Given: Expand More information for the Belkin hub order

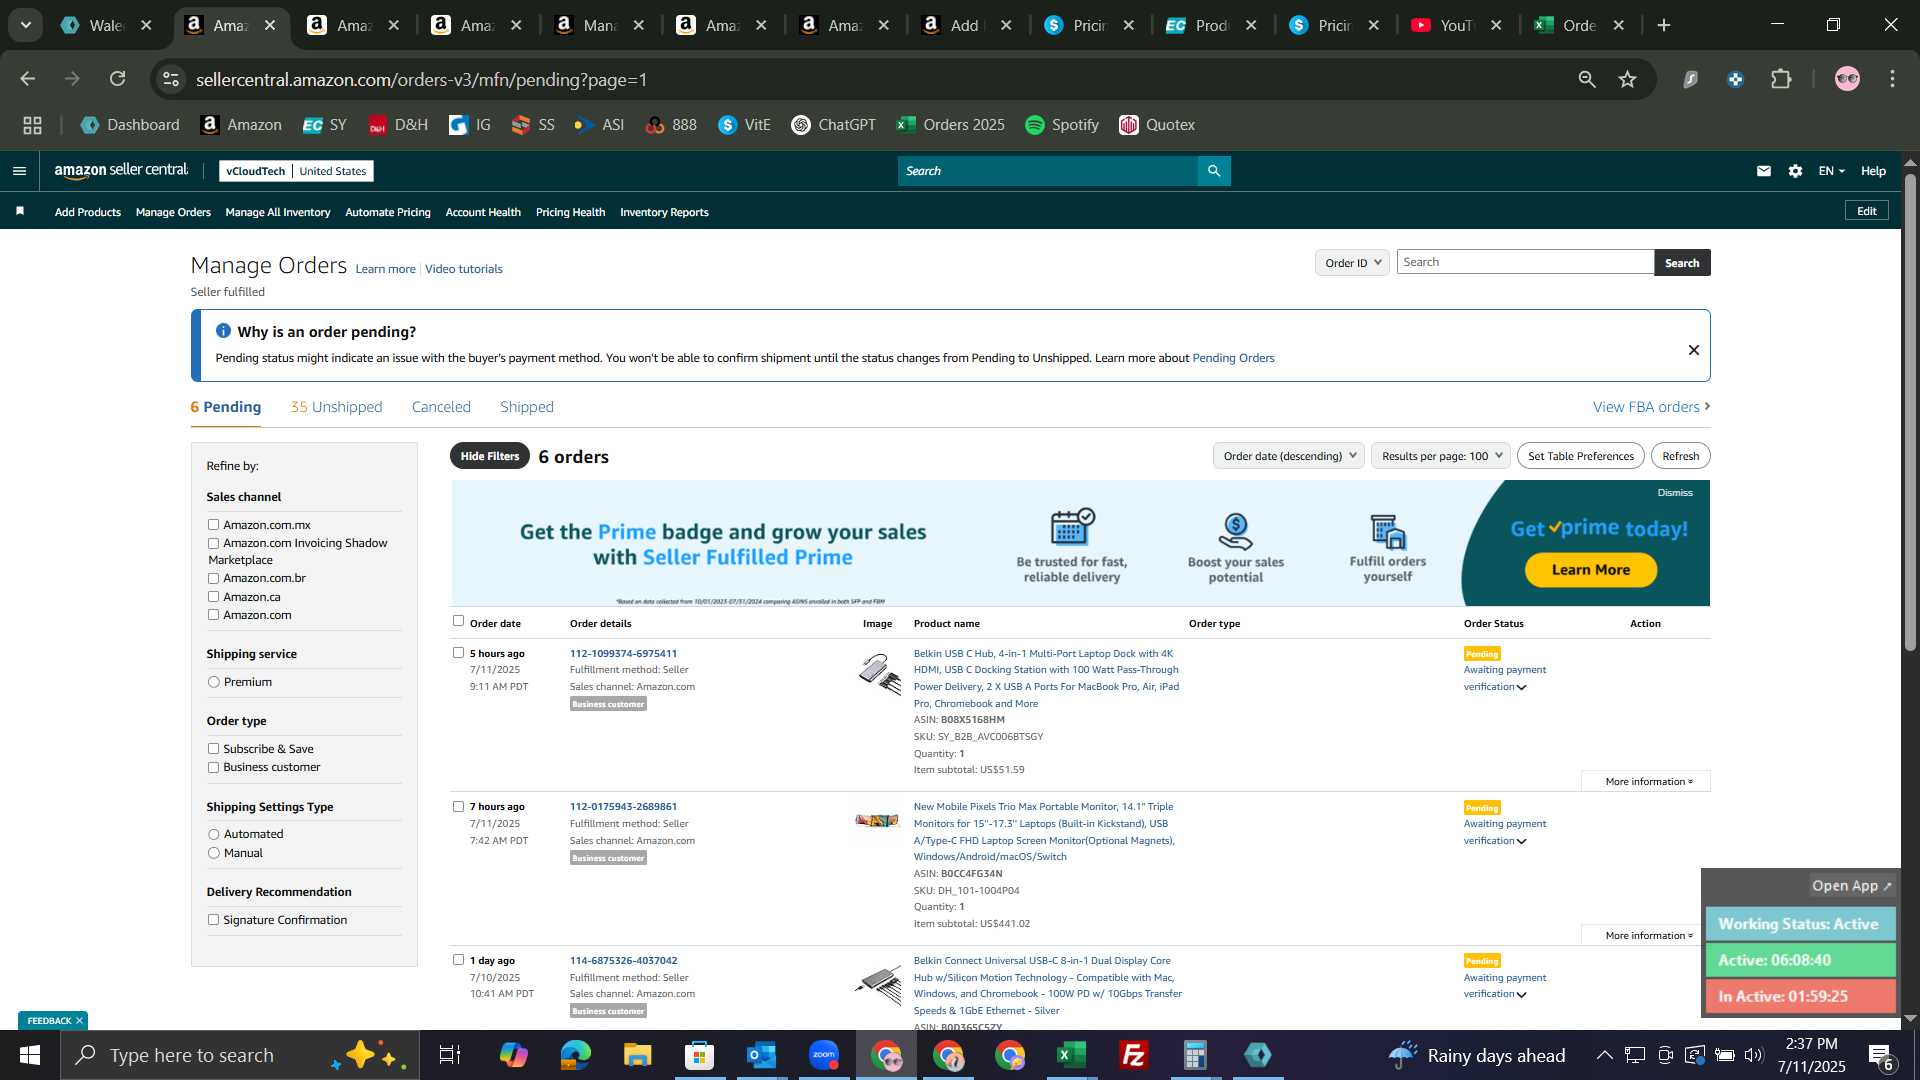Looking at the screenshot, I should point(1647,781).
